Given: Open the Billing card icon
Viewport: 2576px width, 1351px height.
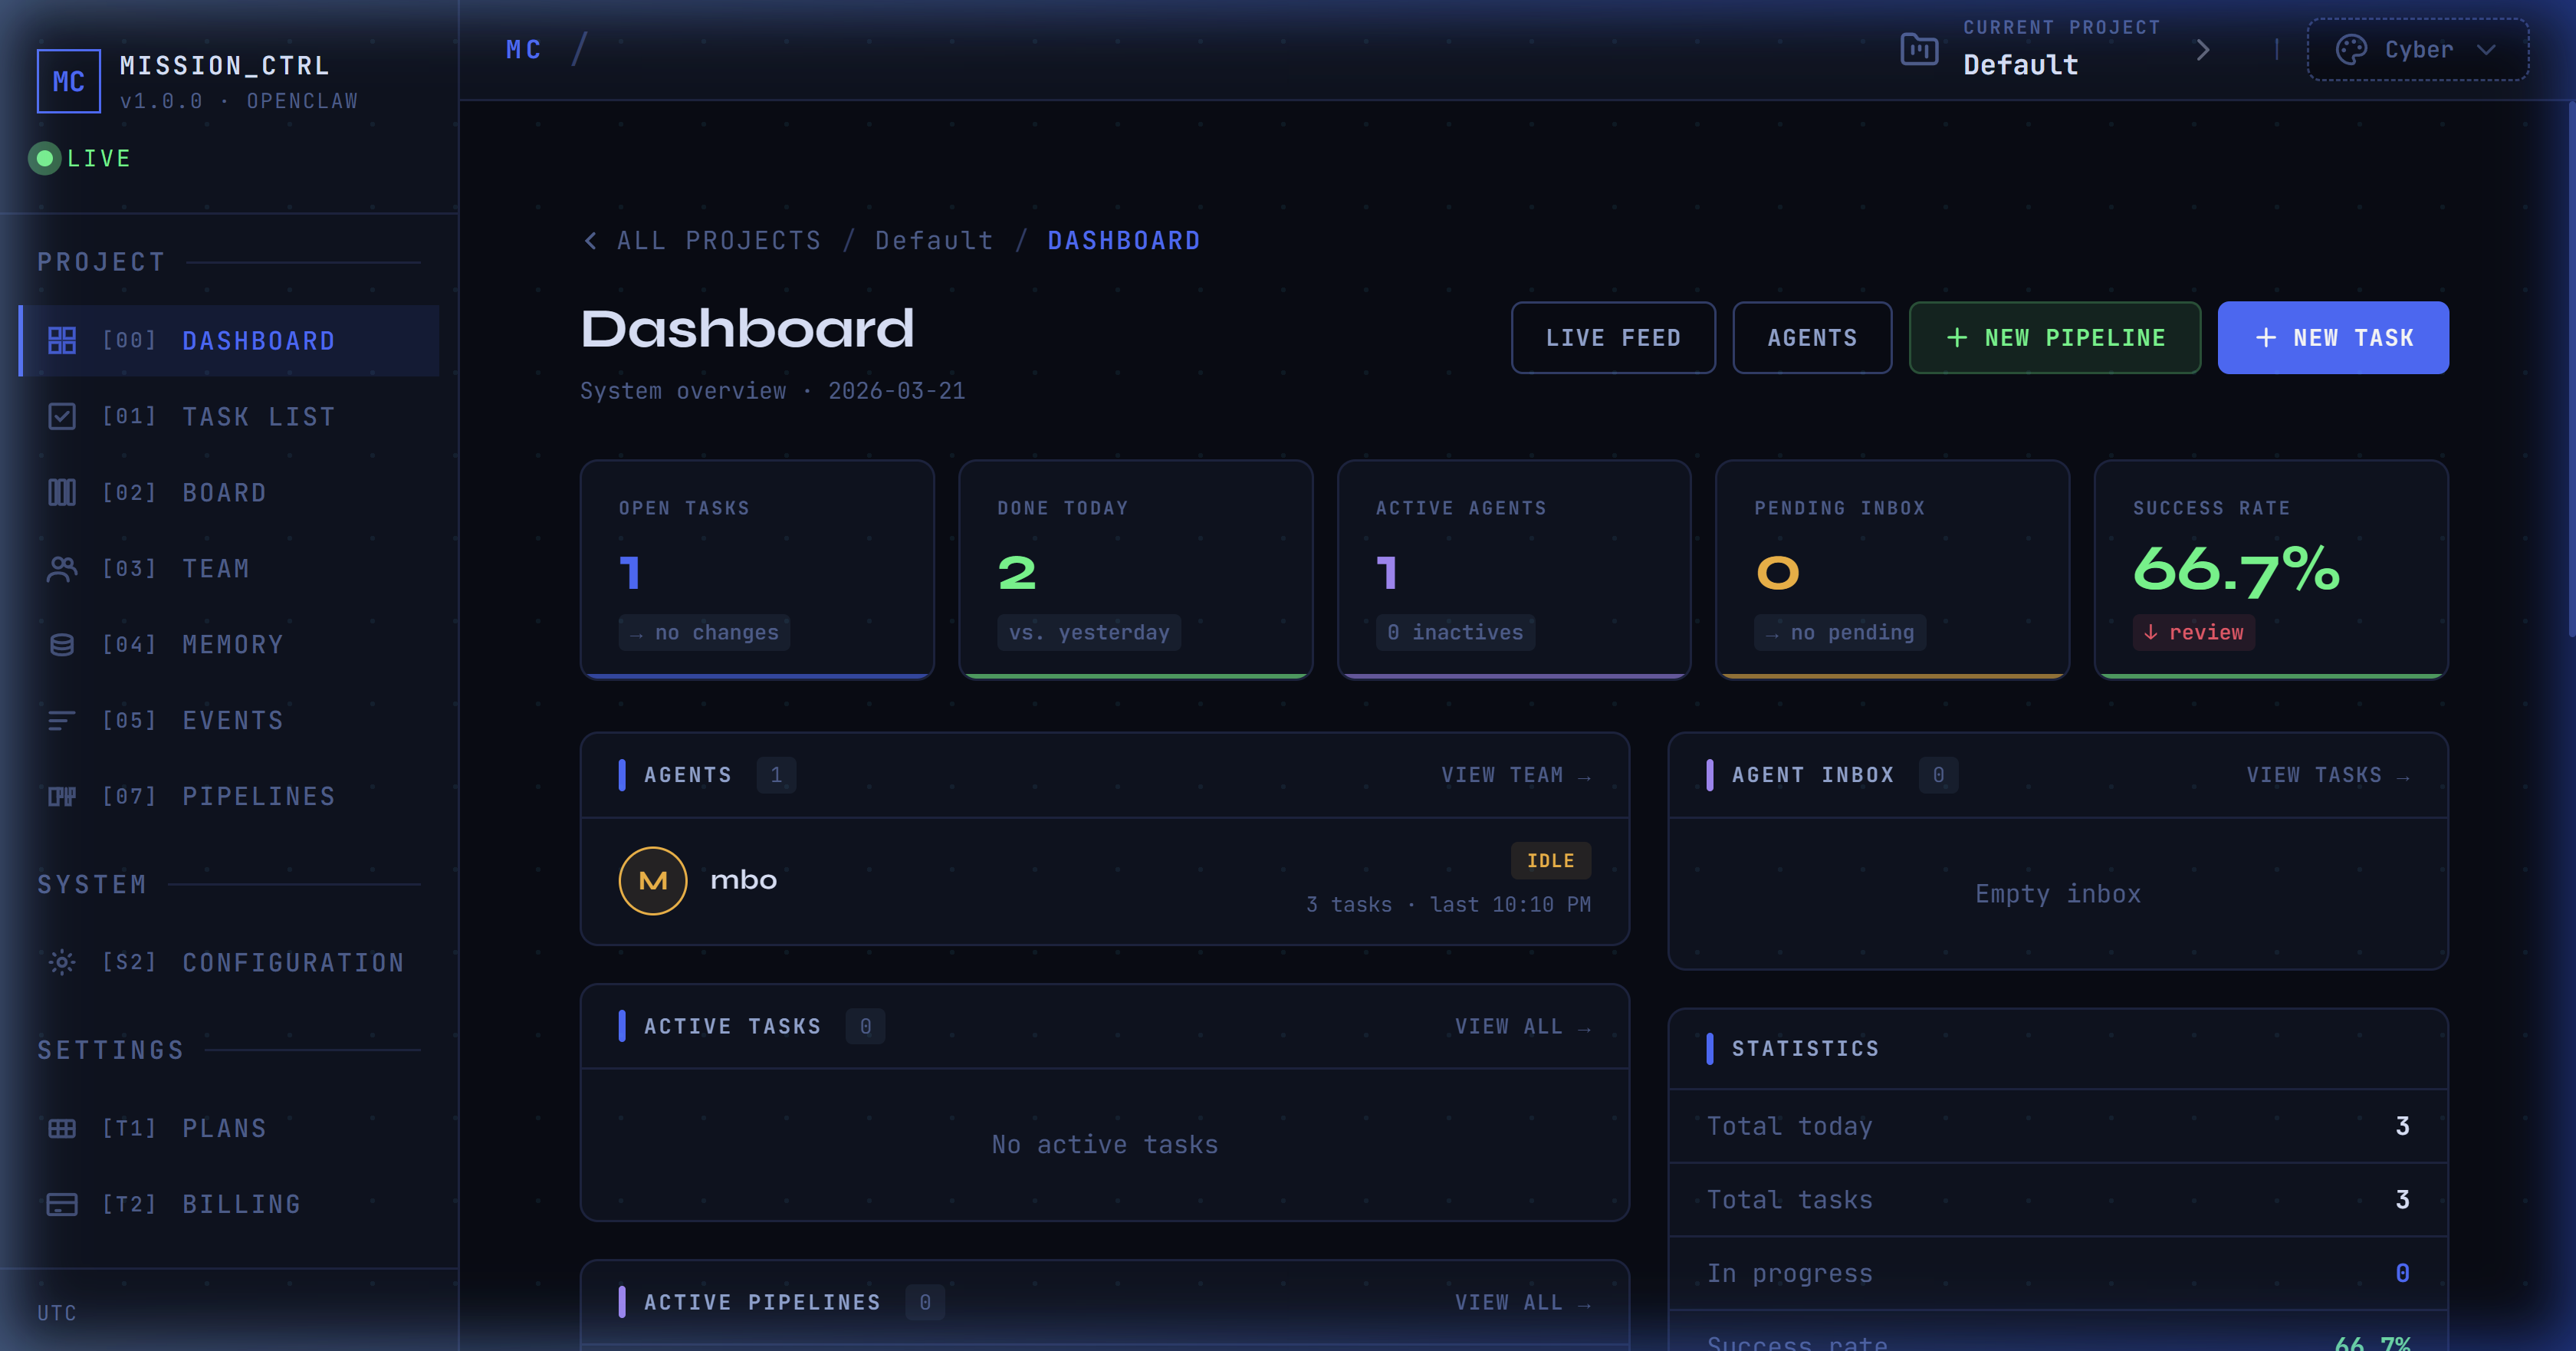Looking at the screenshot, I should point(62,1204).
